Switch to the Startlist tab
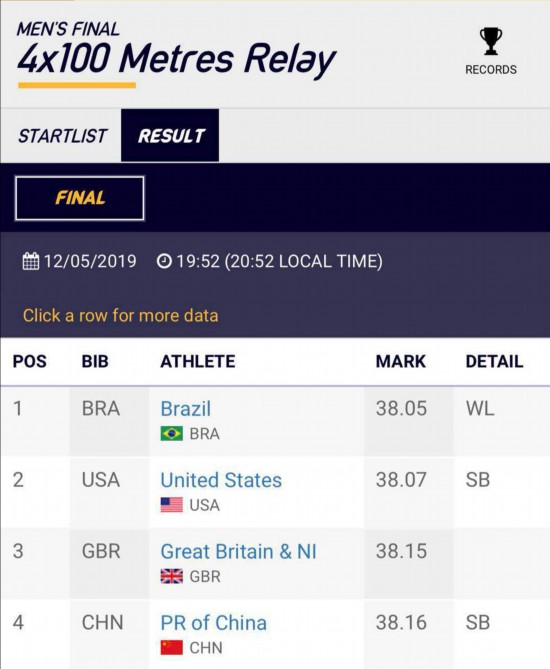The width and height of the screenshot is (550, 669). [62, 136]
